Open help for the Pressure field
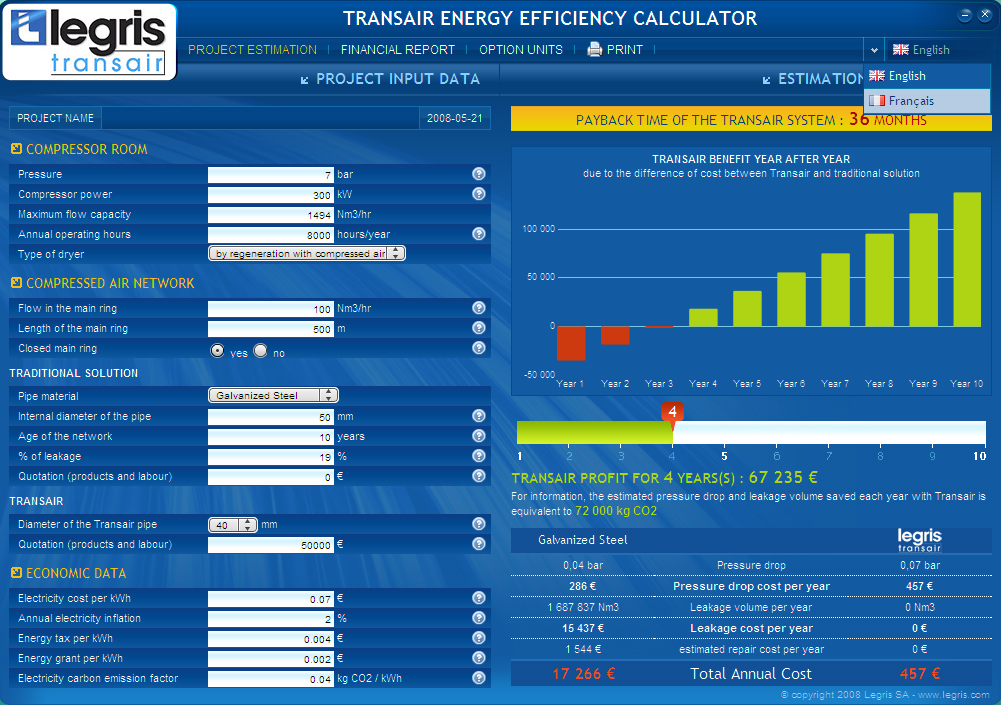Screen dimensions: 1001x705 pyautogui.click(x=479, y=174)
